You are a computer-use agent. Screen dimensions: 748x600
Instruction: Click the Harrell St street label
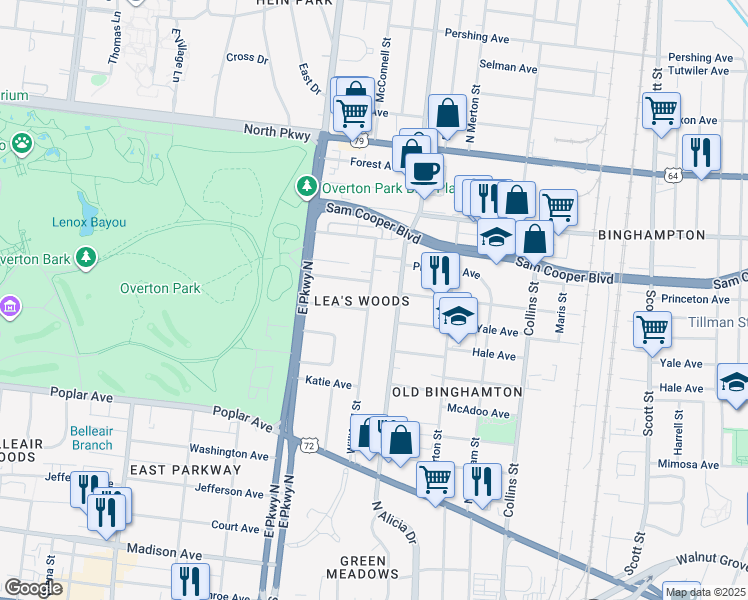coord(678,432)
